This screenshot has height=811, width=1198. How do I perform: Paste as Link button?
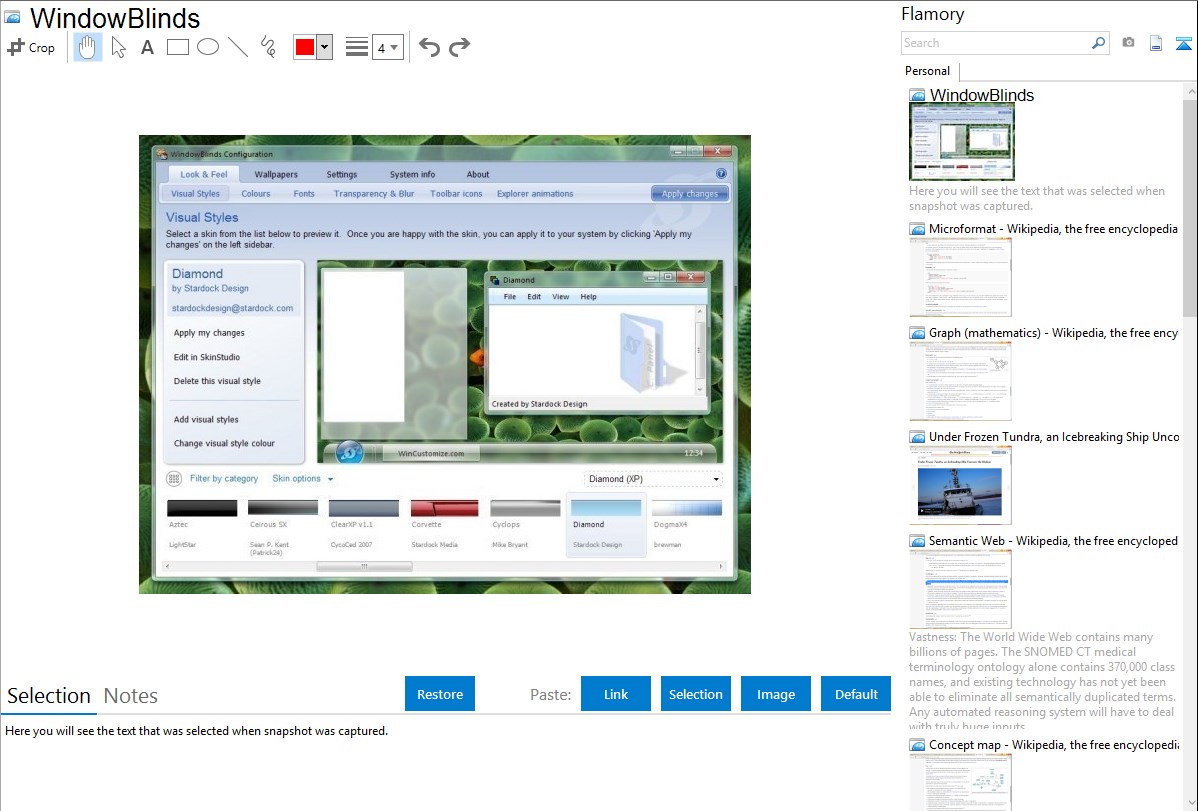(x=616, y=694)
